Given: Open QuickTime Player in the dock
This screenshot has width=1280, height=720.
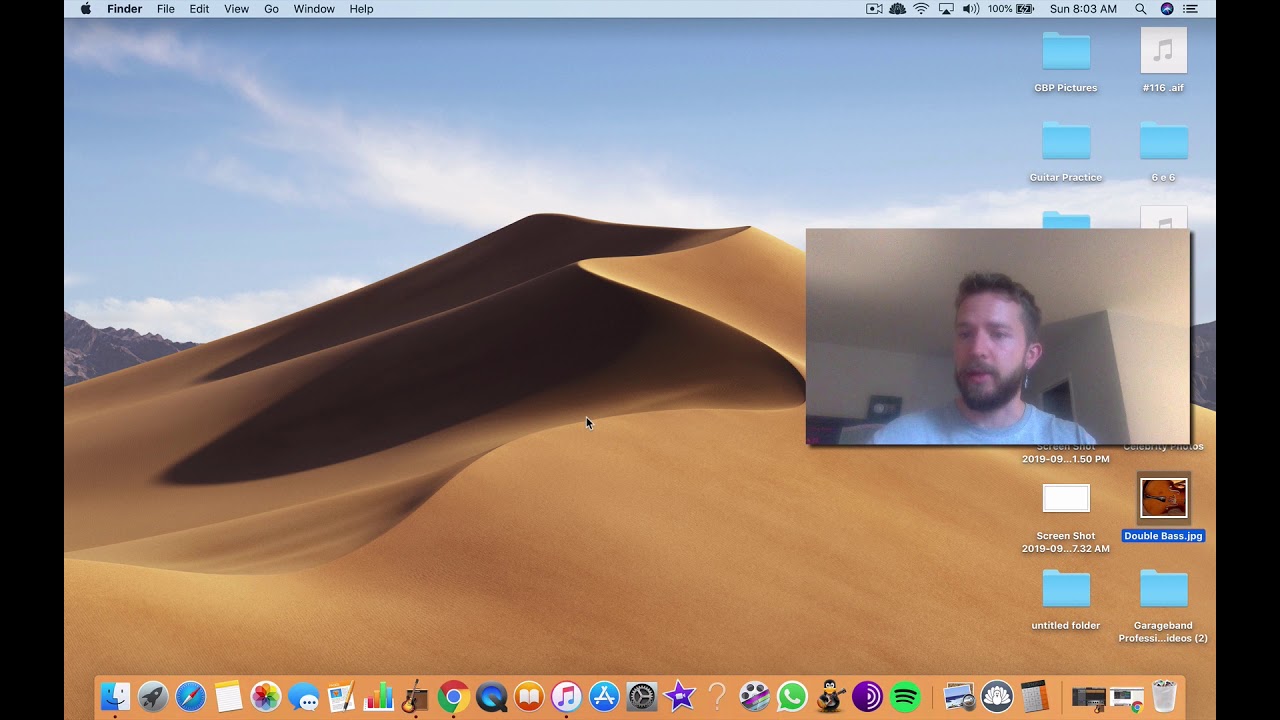Looking at the screenshot, I should 491,696.
